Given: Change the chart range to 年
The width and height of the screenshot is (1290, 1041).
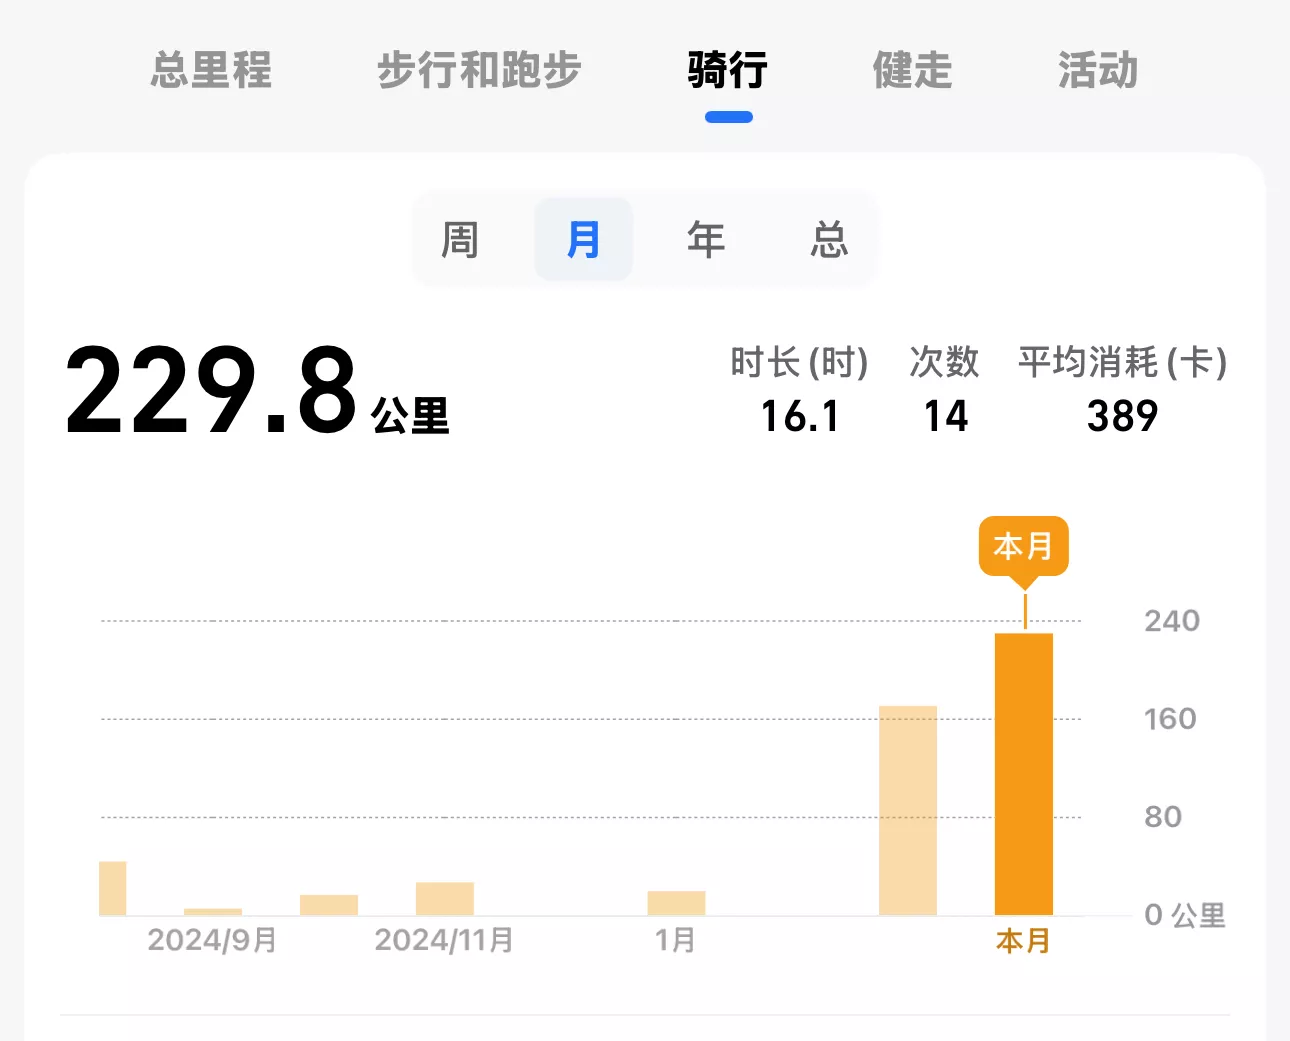Looking at the screenshot, I should point(706,240).
